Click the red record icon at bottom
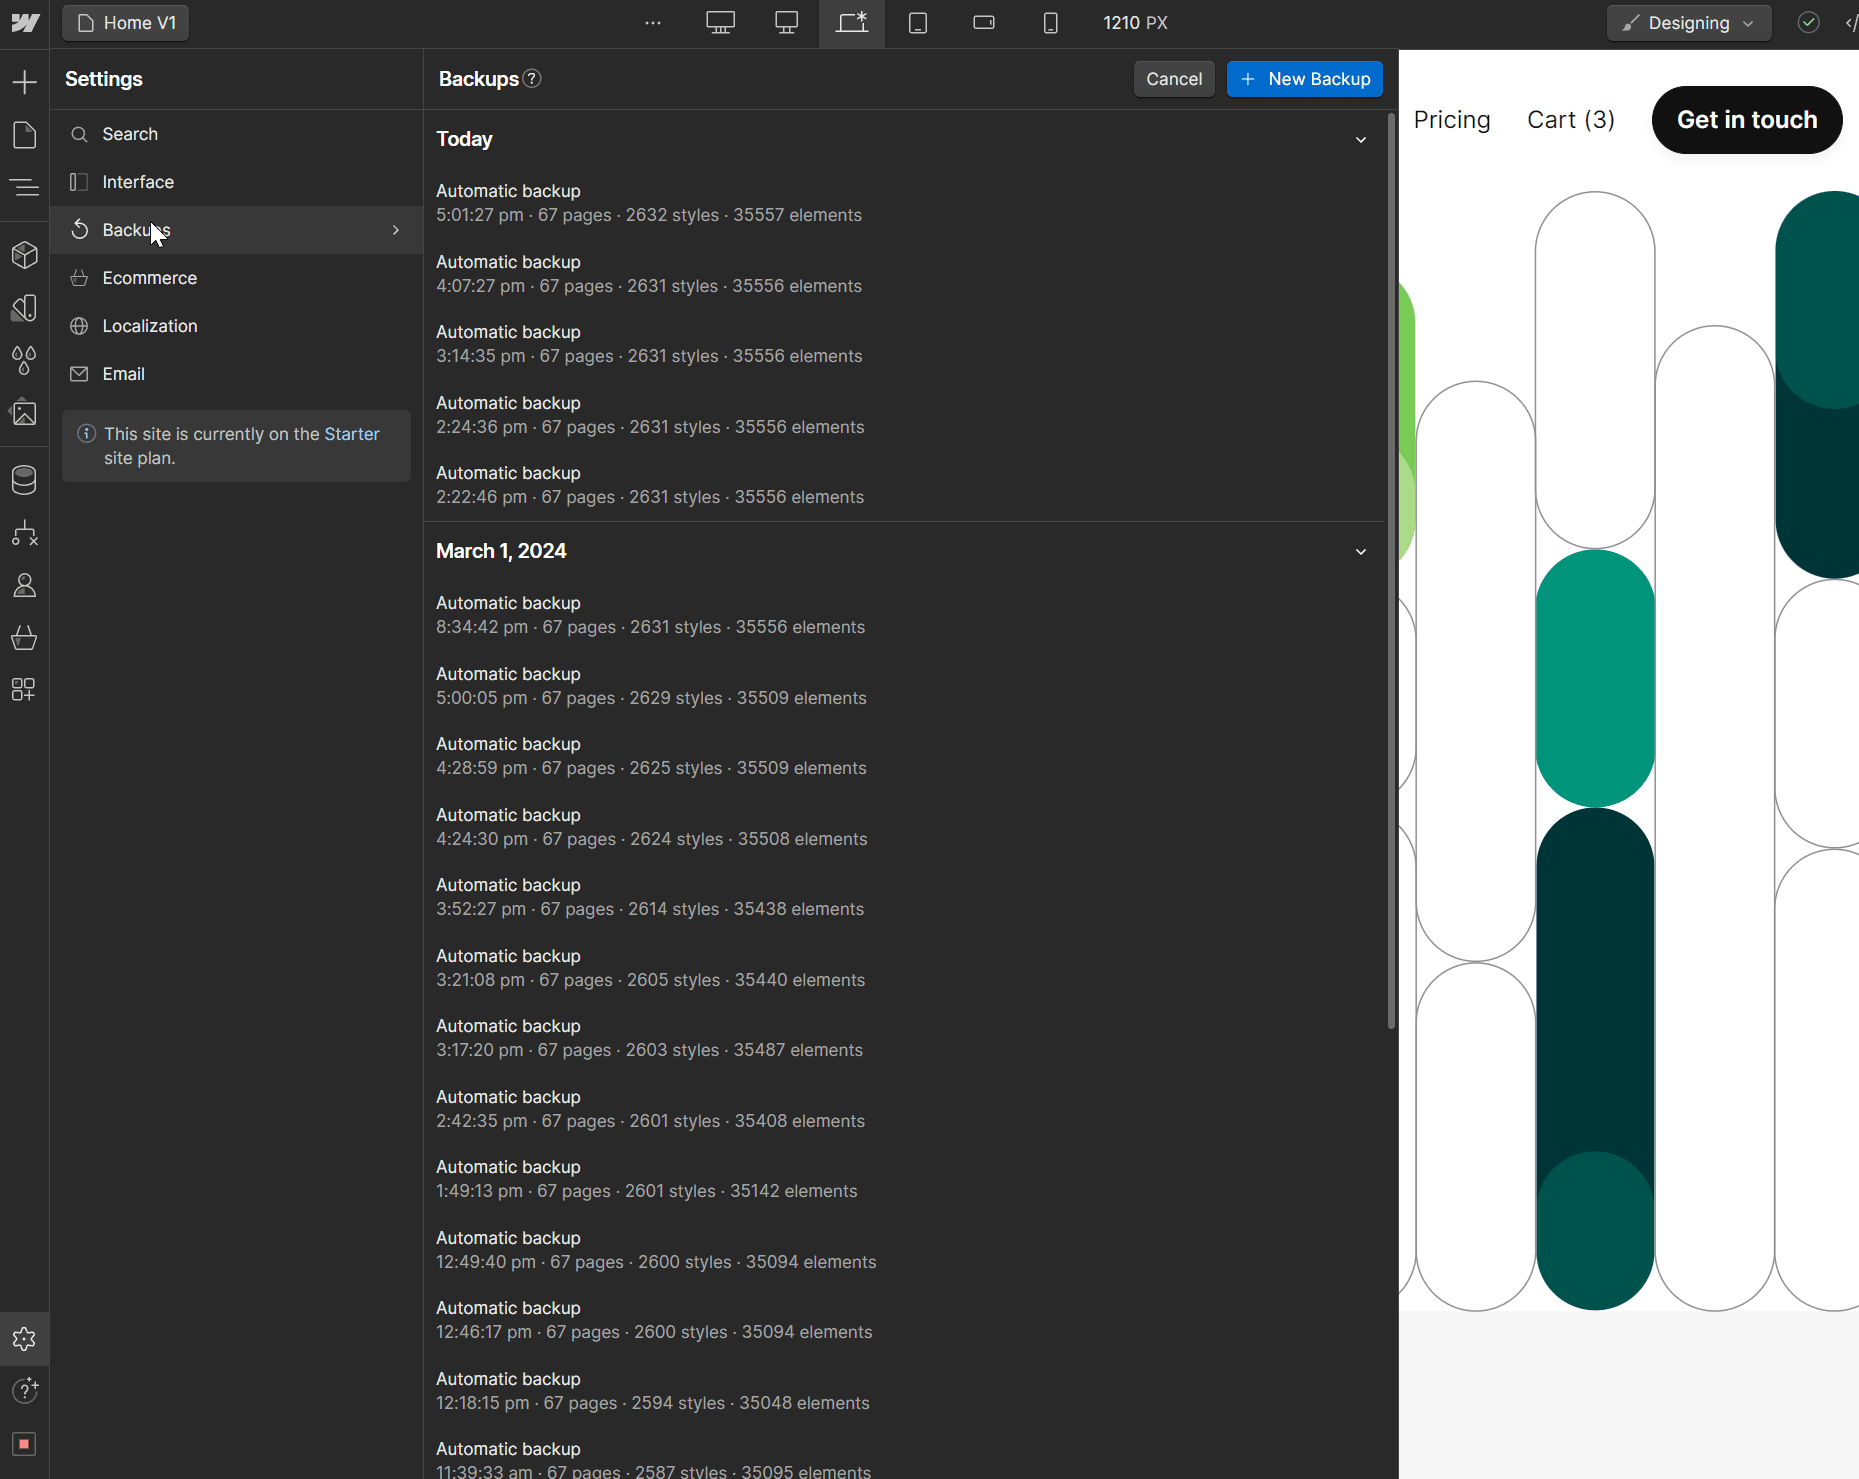This screenshot has width=1859, height=1479. click(25, 1444)
